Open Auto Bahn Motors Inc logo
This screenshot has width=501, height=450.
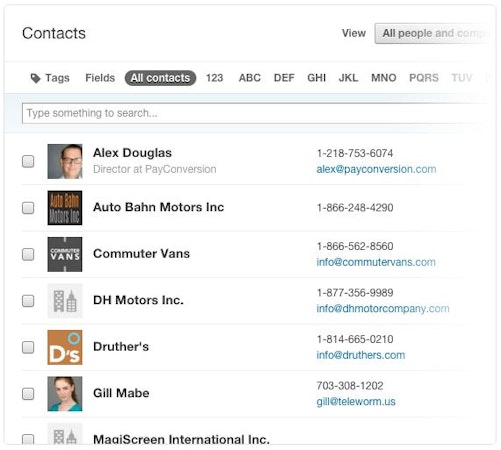[65, 208]
